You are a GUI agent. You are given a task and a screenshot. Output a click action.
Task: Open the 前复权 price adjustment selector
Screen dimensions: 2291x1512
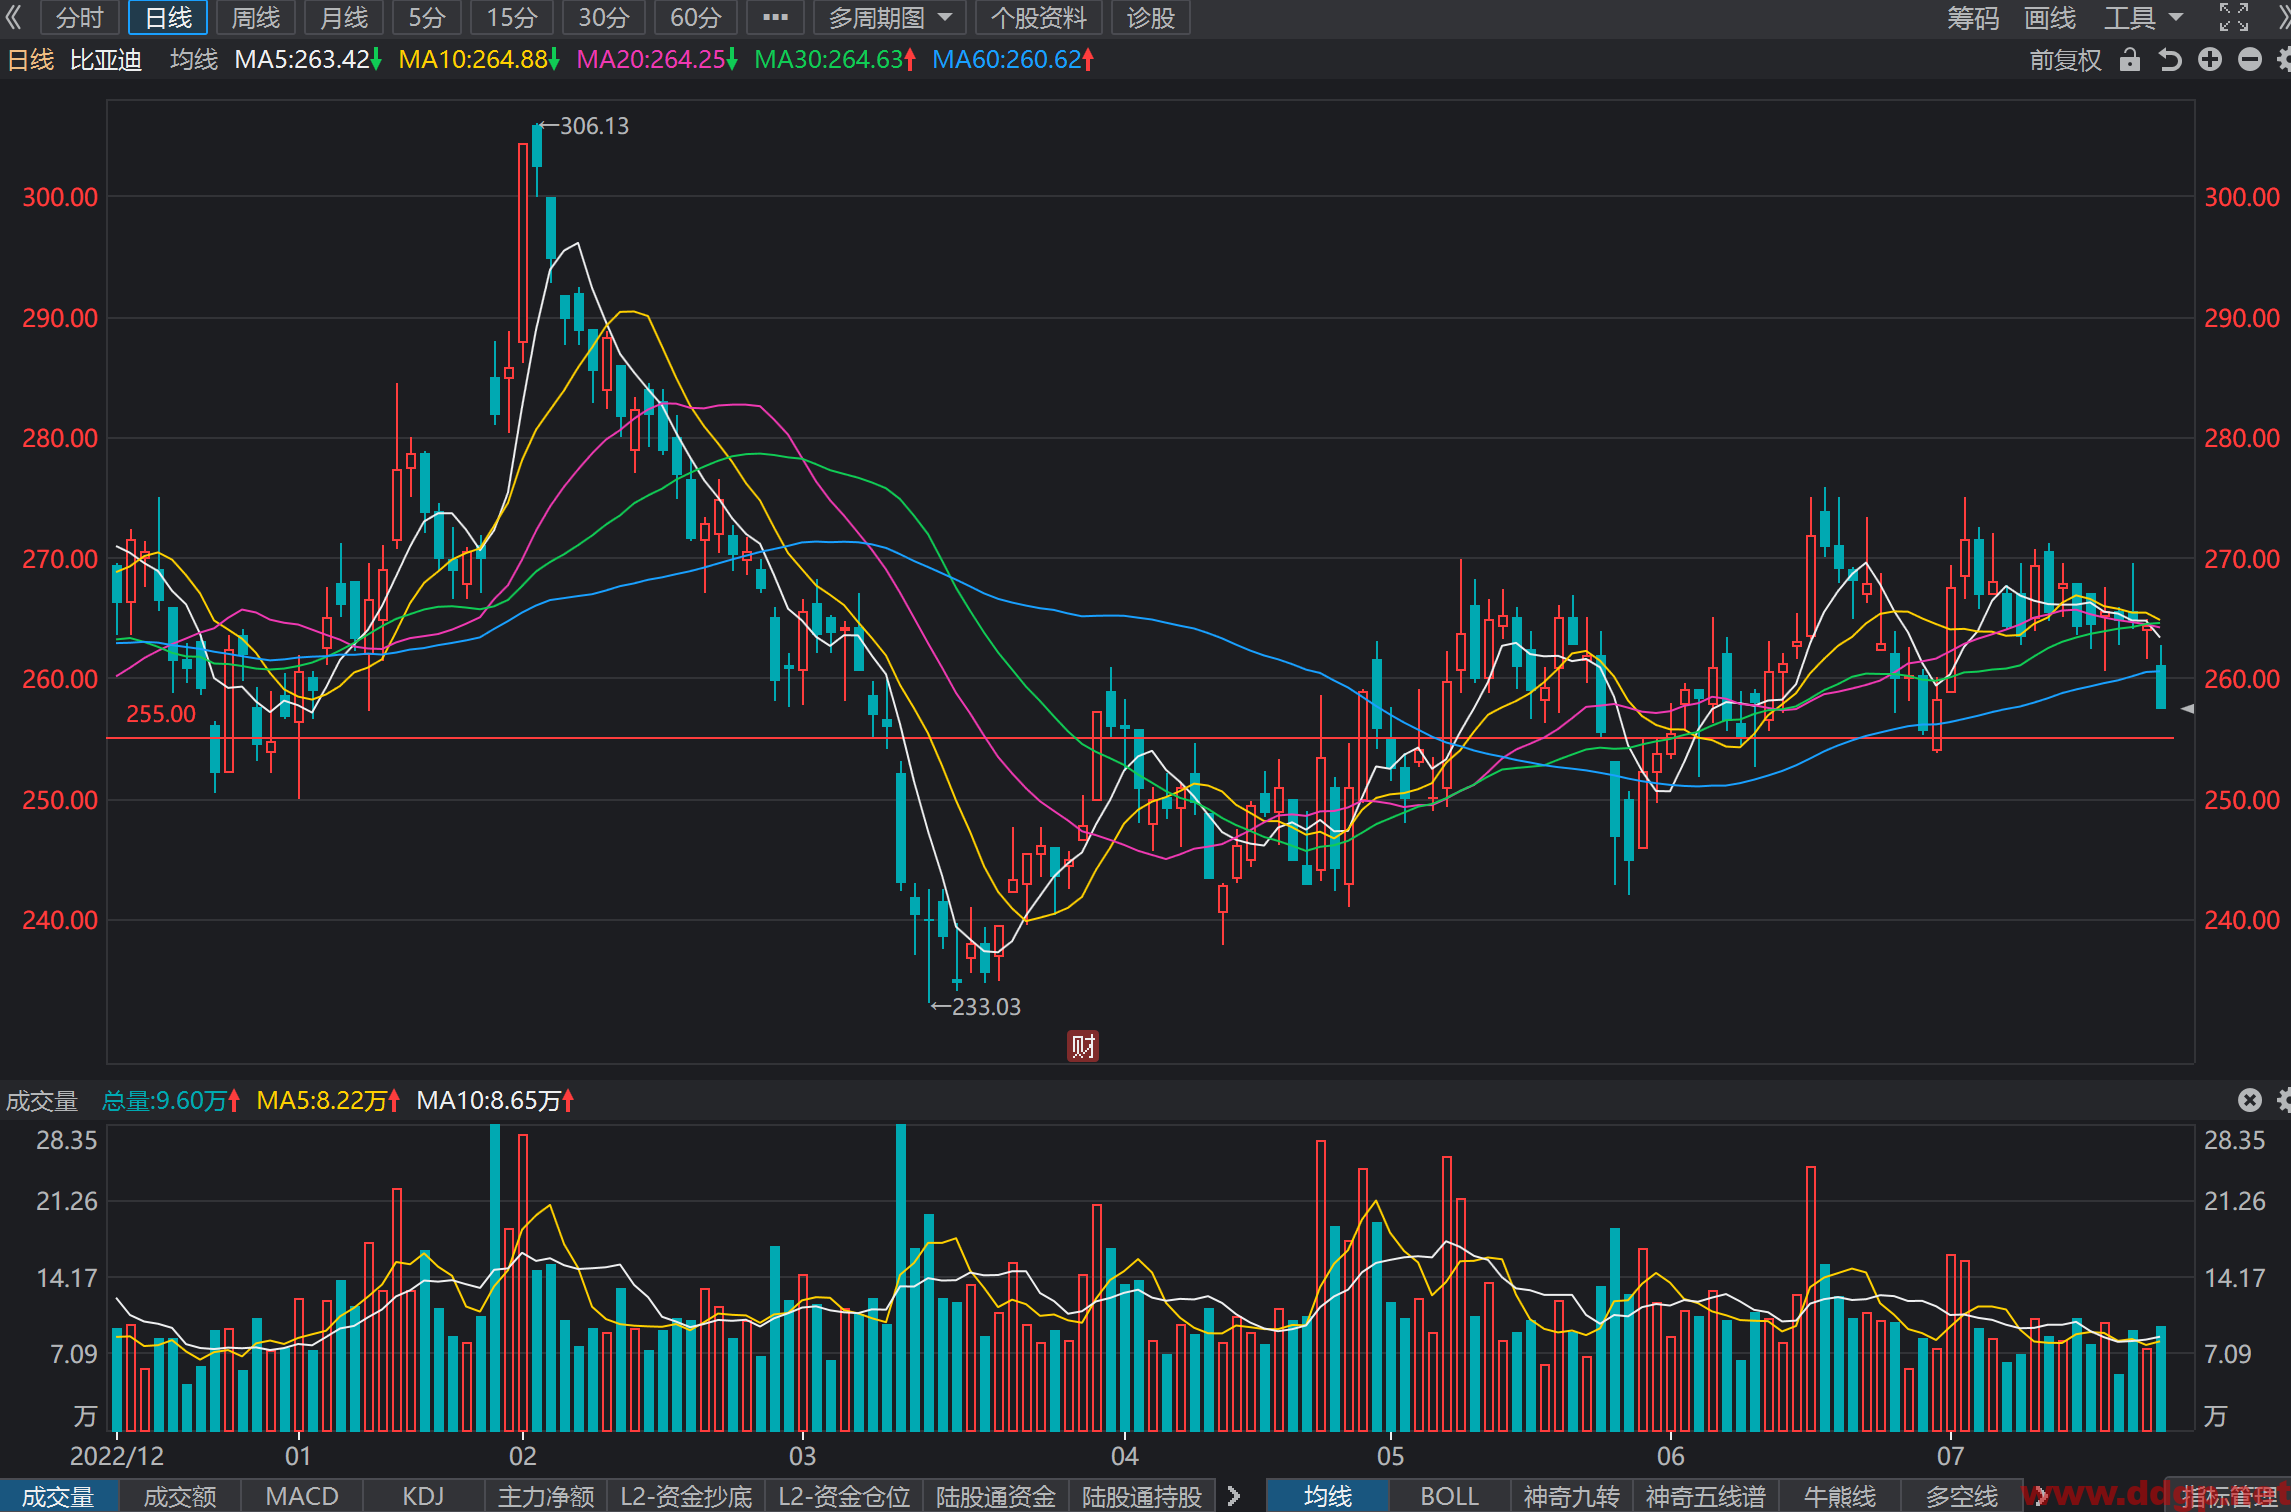pyautogui.click(x=2065, y=60)
